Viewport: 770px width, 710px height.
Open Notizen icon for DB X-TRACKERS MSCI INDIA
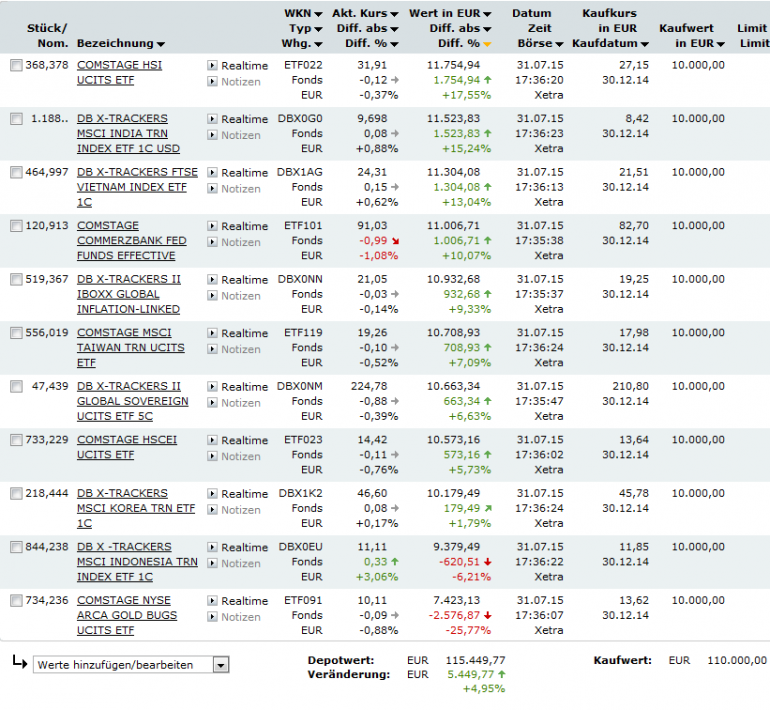coord(212,135)
